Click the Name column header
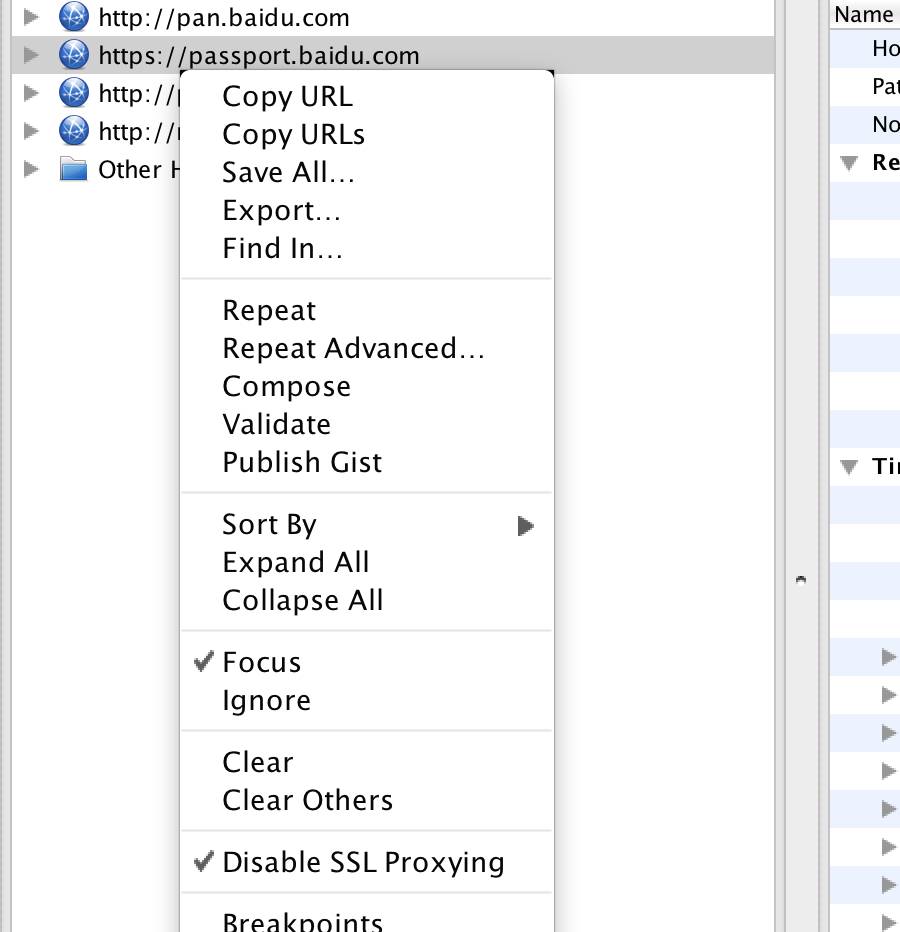The height and width of the screenshot is (932, 900). 864,13
